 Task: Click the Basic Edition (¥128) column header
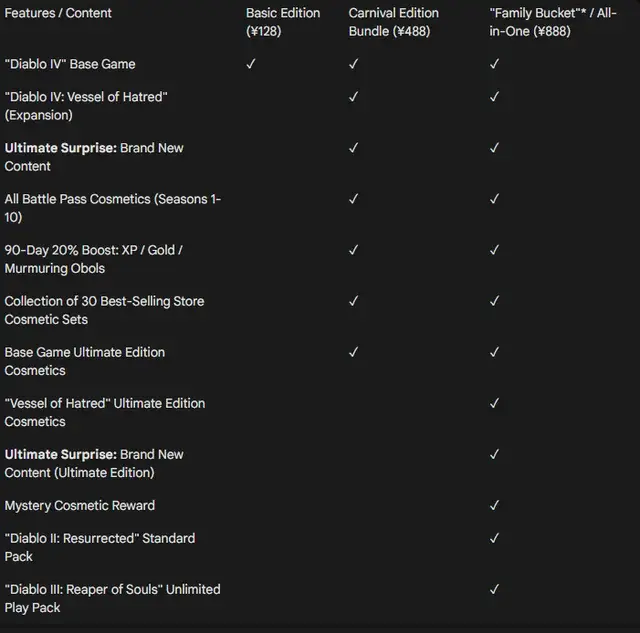[x=283, y=22]
